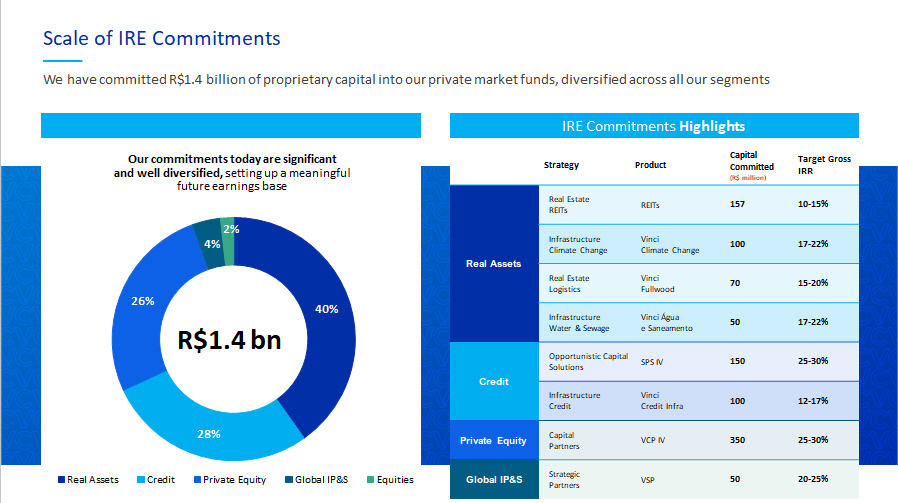898x503 pixels.
Task: Click the VCP IV product cell
Action: [654, 441]
